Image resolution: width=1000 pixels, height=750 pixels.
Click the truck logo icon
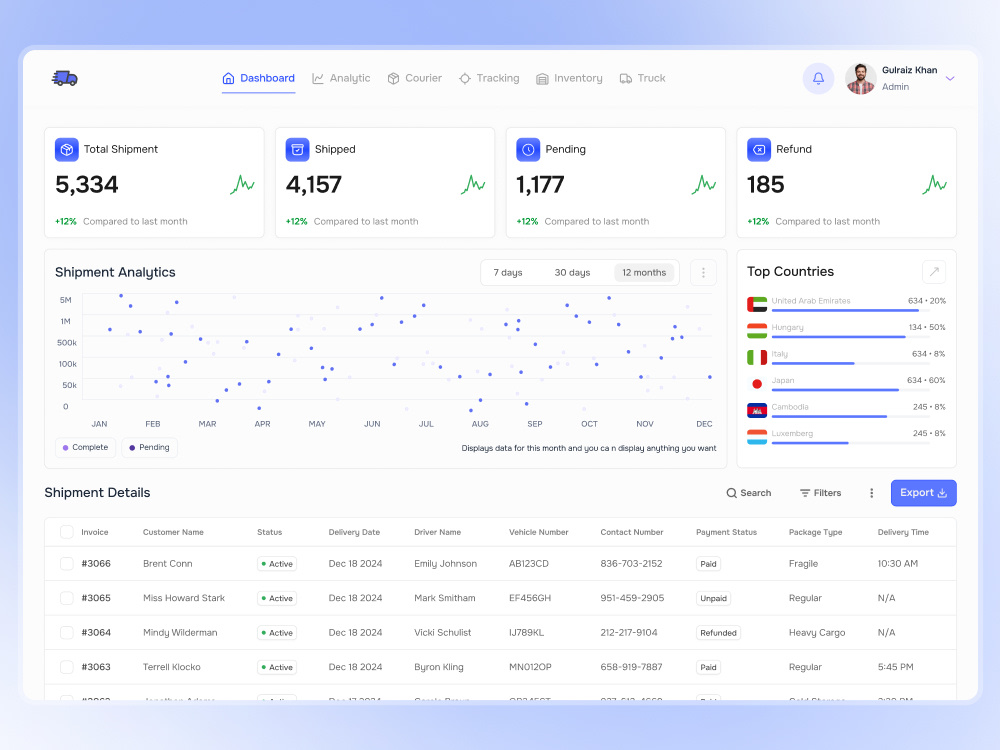[64, 78]
